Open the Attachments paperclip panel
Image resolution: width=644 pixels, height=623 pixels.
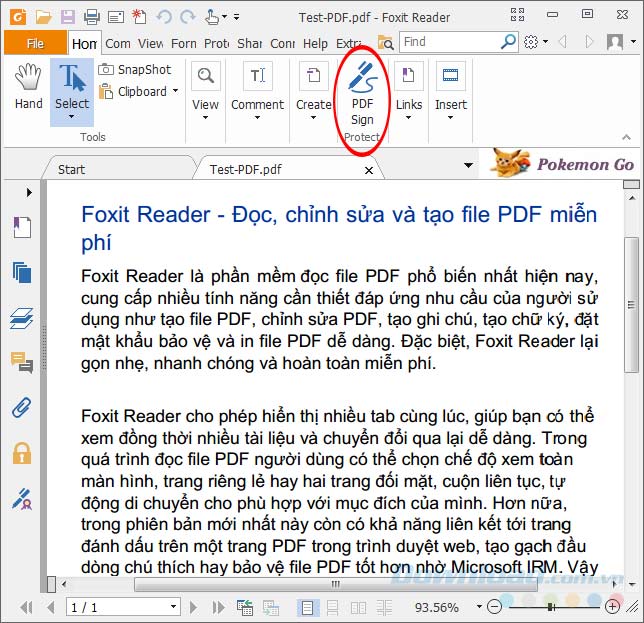point(22,407)
